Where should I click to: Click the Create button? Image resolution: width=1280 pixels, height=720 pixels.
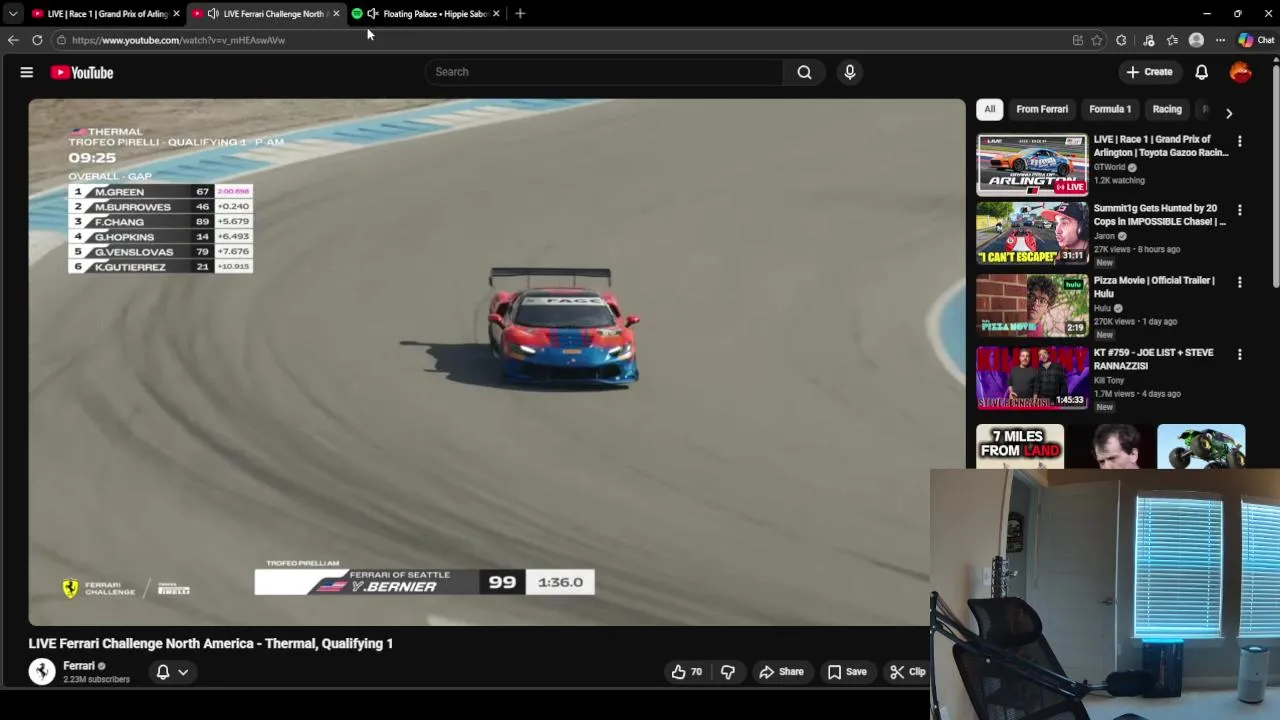tap(1149, 72)
